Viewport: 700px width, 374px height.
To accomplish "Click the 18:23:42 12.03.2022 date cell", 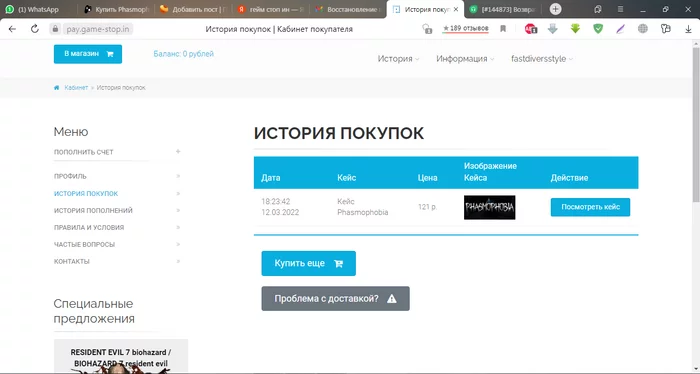I will pos(280,207).
